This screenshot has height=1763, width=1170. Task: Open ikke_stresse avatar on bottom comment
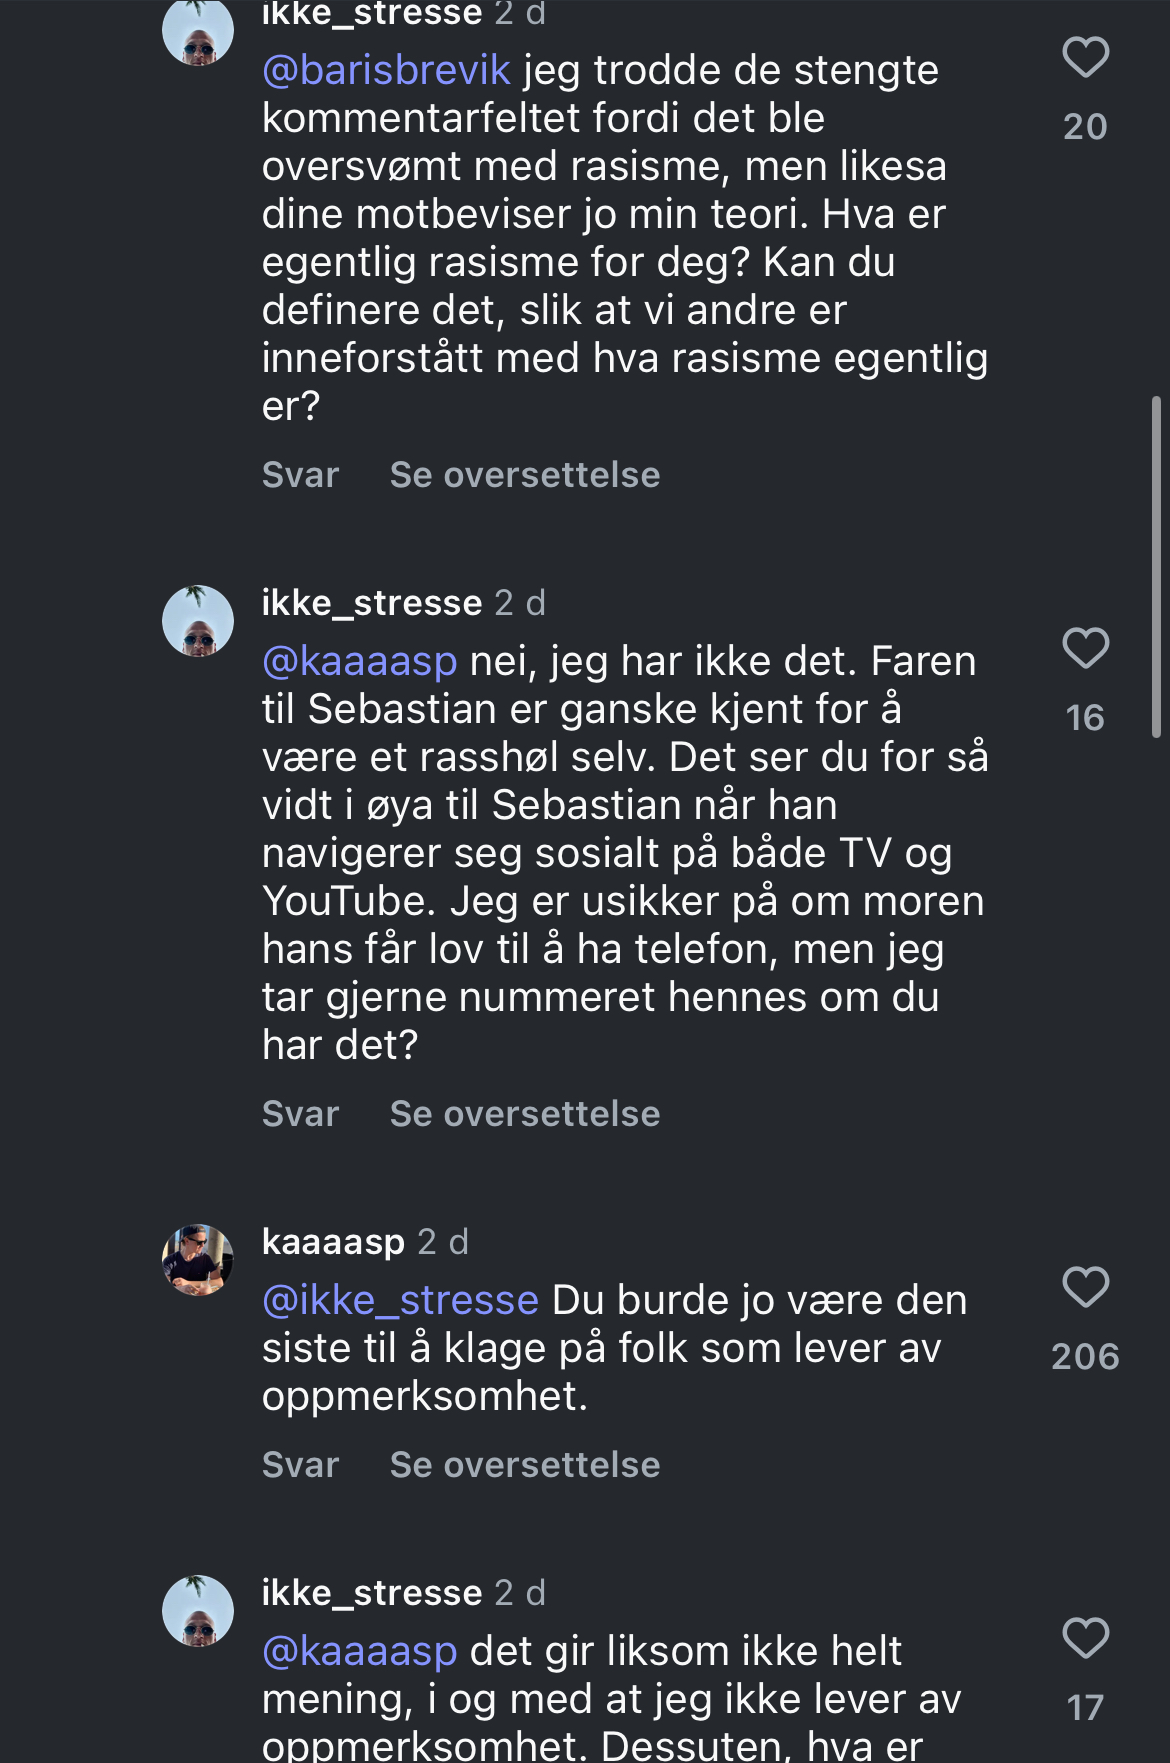198,1611
